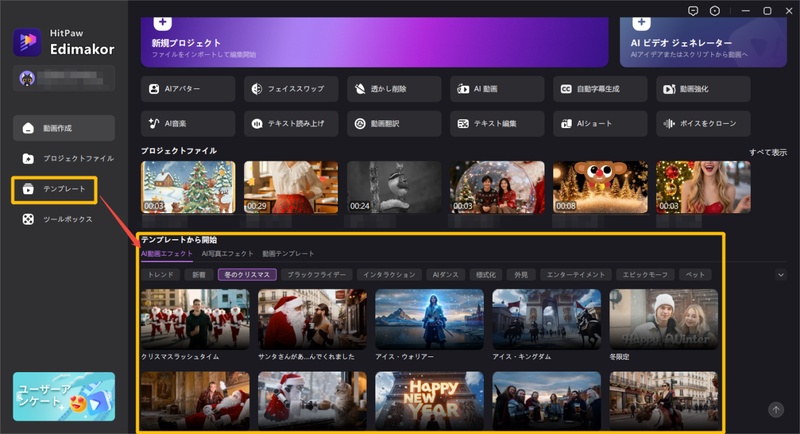Screen dimensions: 800x434
Task: Open the 00:29 project thumbnail
Action: click(x=291, y=187)
